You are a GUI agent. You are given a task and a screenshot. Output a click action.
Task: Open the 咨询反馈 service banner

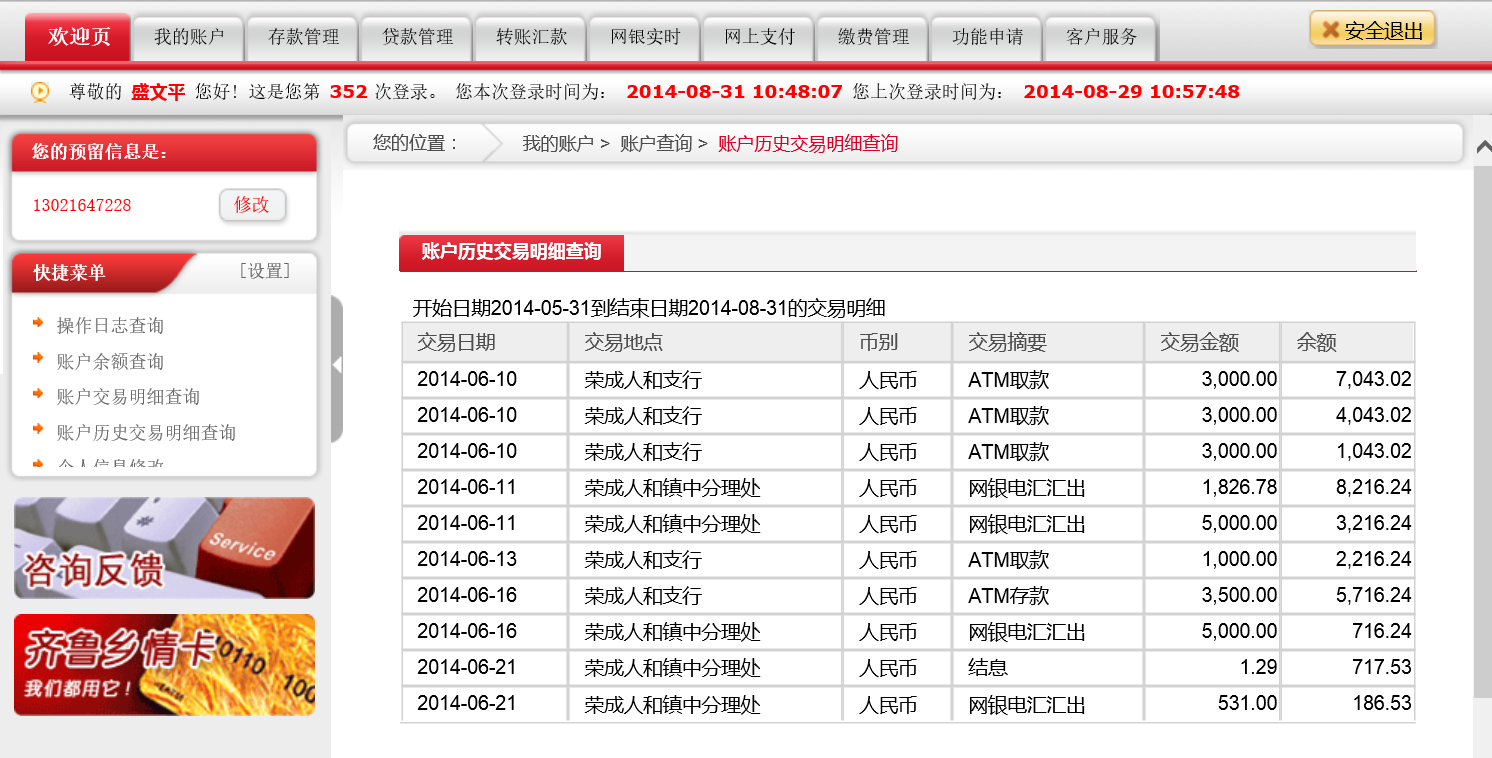pos(164,548)
